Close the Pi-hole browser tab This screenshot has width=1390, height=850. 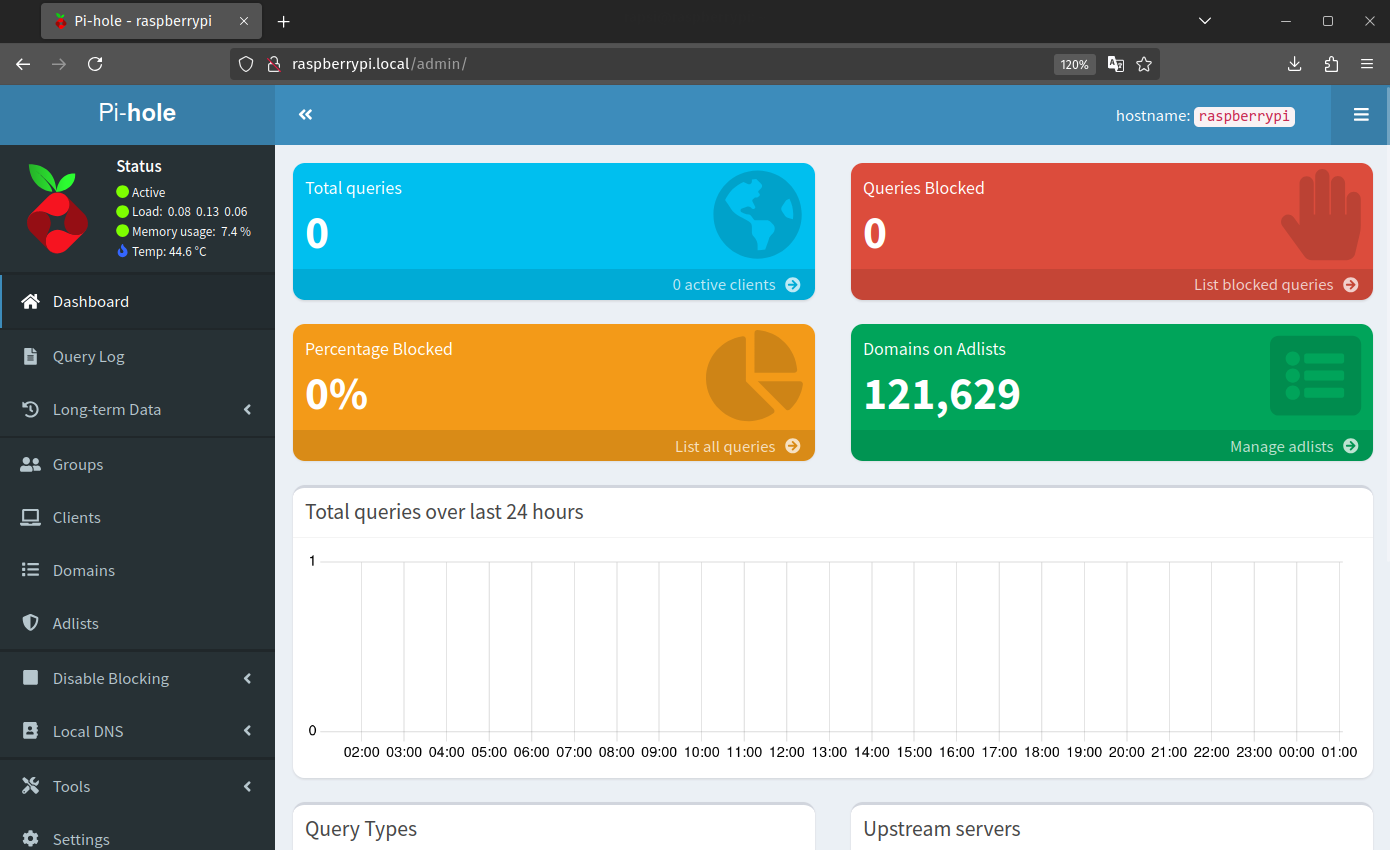tap(244, 21)
